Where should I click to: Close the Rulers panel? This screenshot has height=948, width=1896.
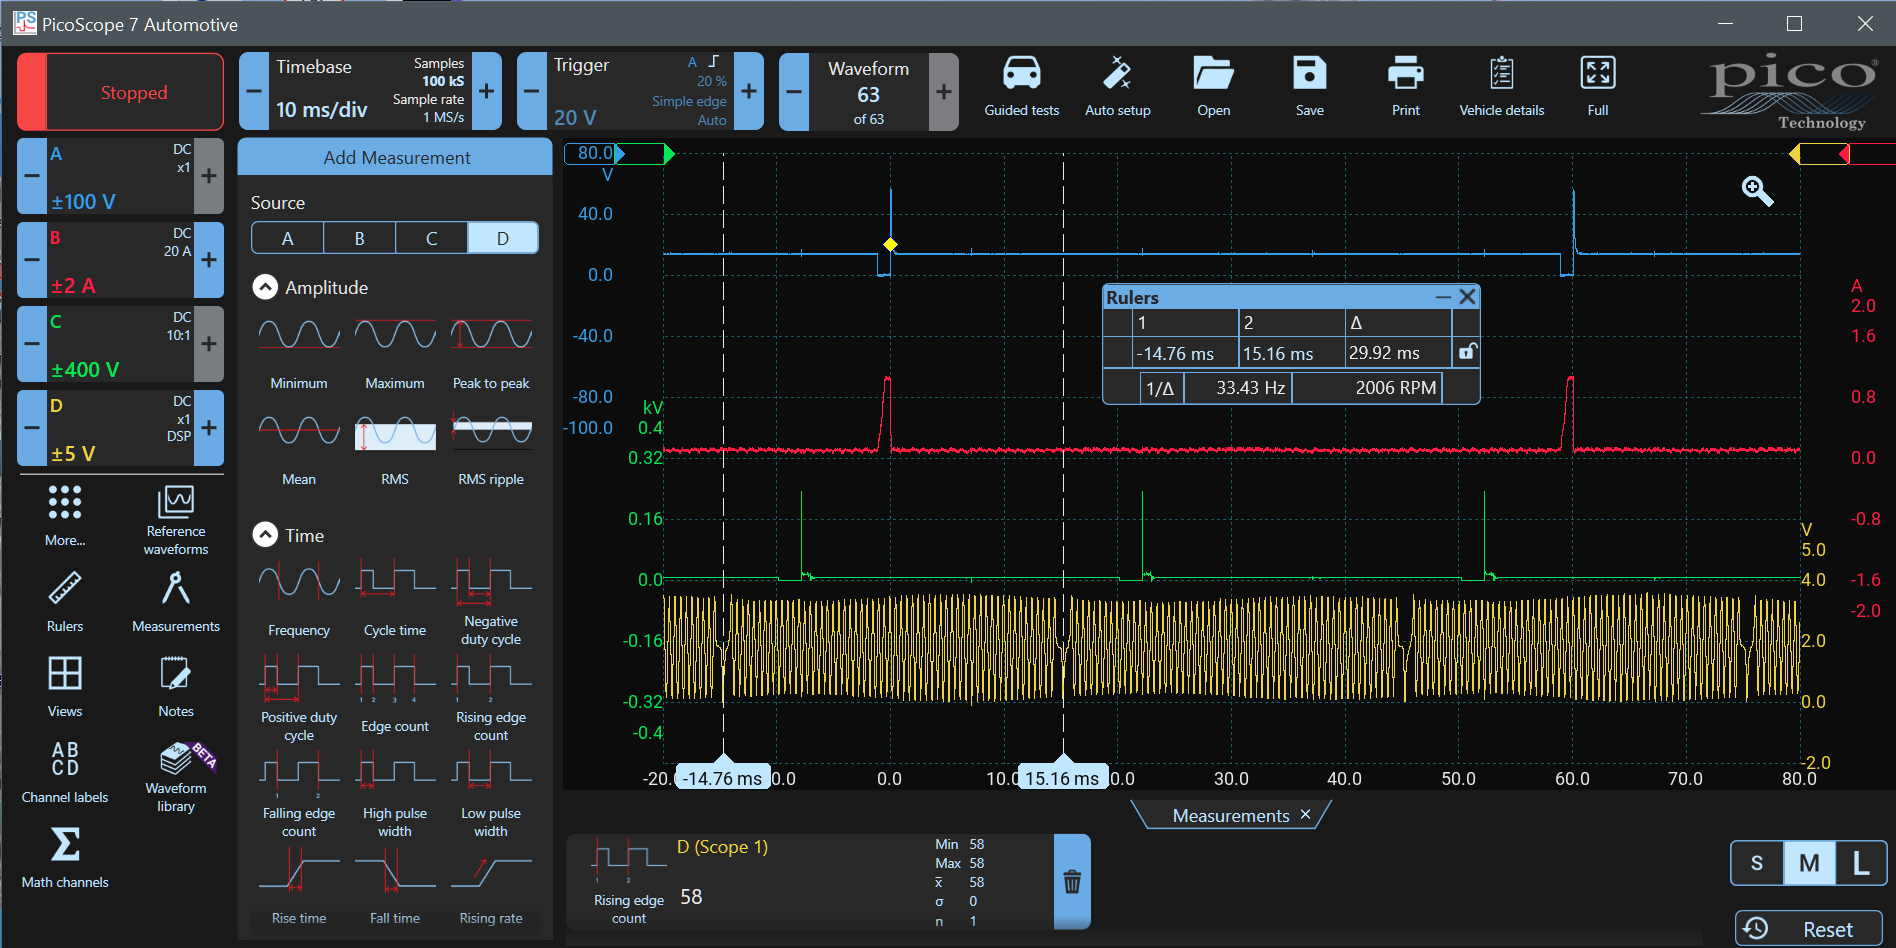1467,297
